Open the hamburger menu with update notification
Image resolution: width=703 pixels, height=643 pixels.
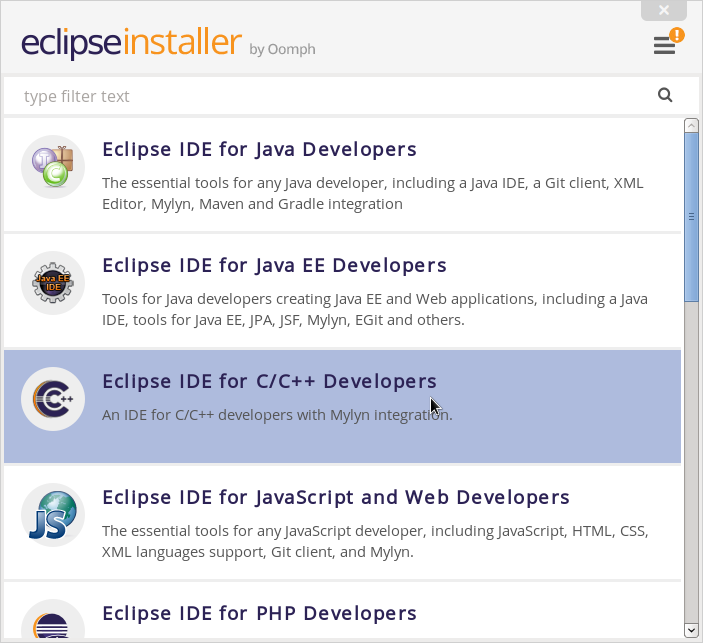pyautogui.click(x=668, y=41)
